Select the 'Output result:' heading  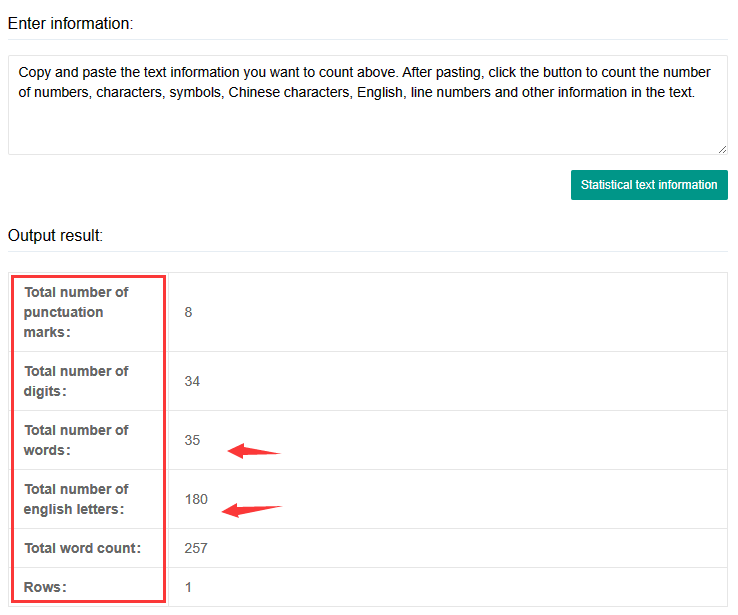pyautogui.click(x=55, y=235)
